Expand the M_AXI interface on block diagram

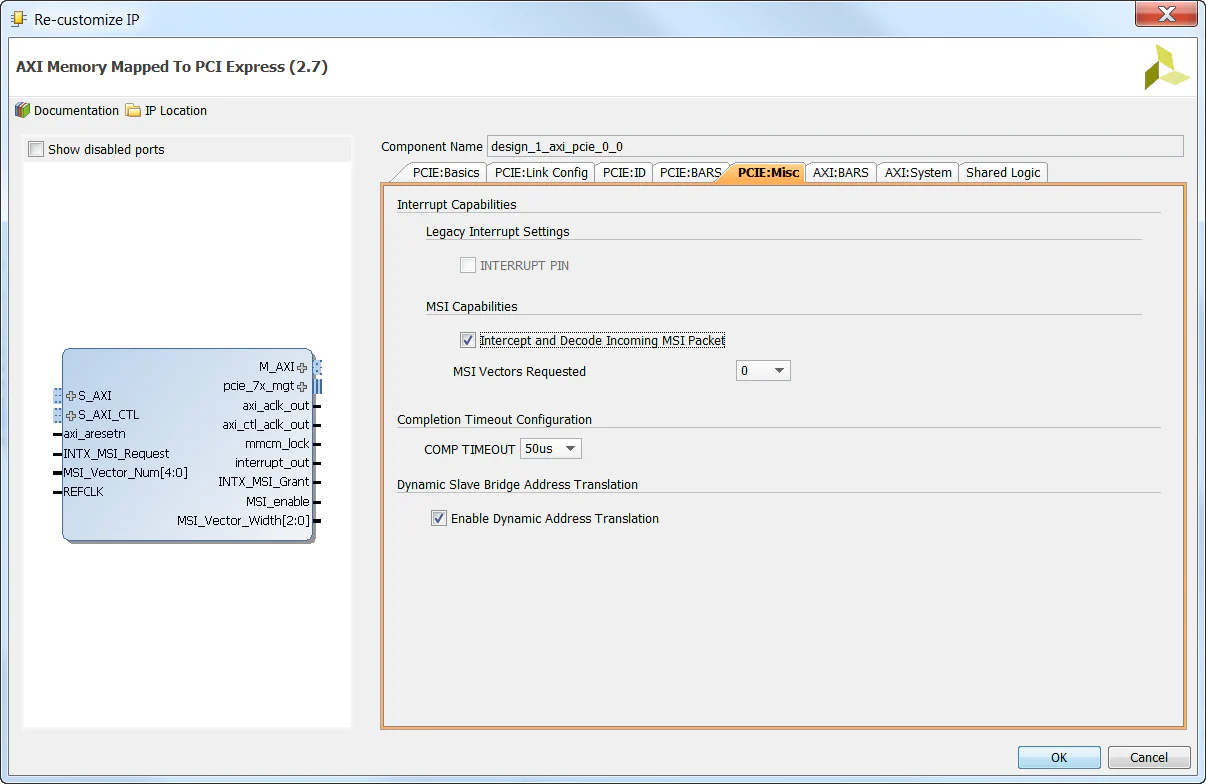point(304,367)
